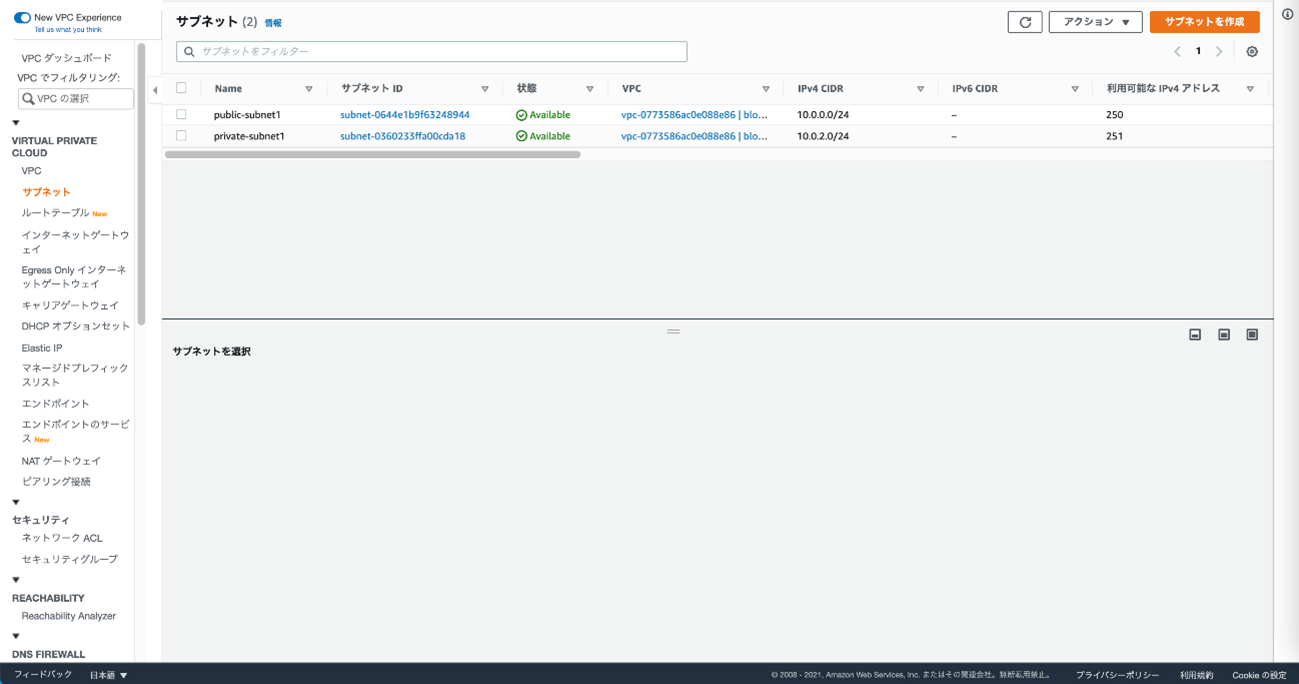This screenshot has width=1299, height=684.
Task: Open table preferences gear icon
Action: pyautogui.click(x=1252, y=52)
